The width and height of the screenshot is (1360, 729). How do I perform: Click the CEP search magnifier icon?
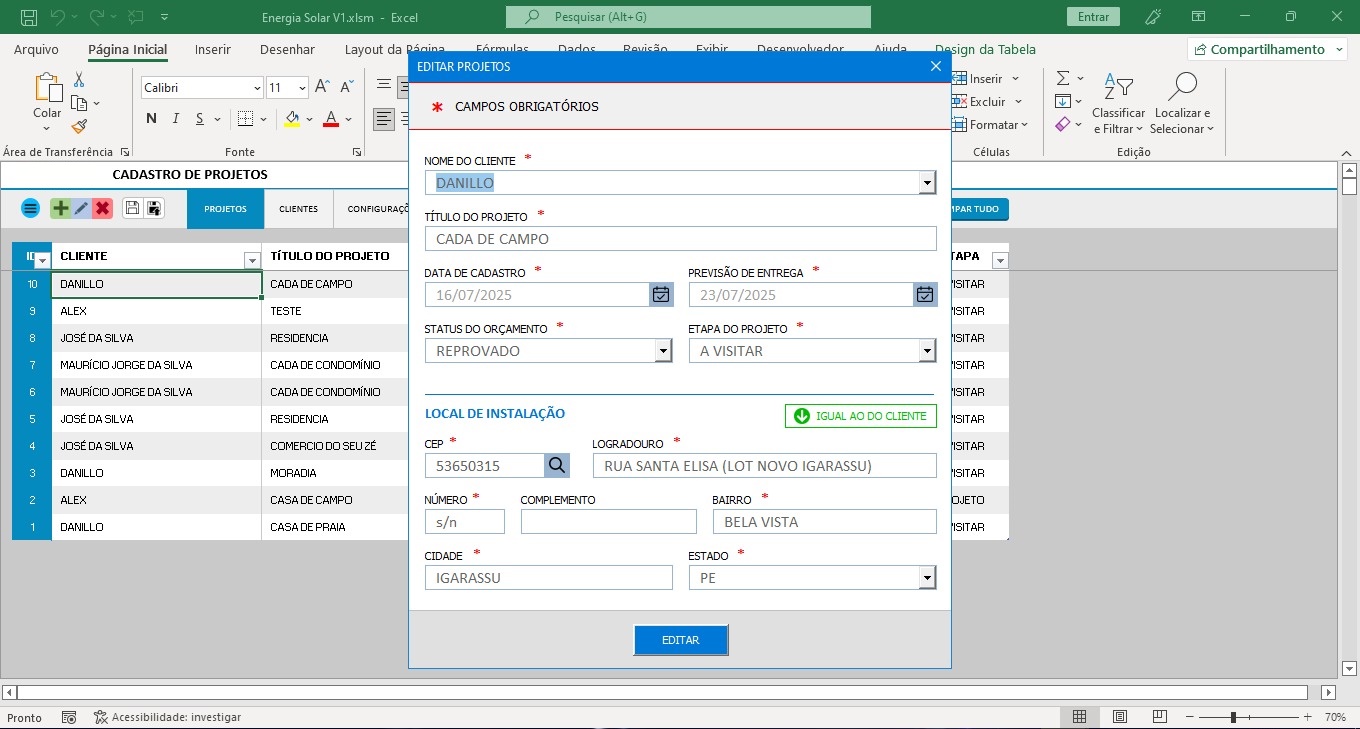(x=557, y=465)
